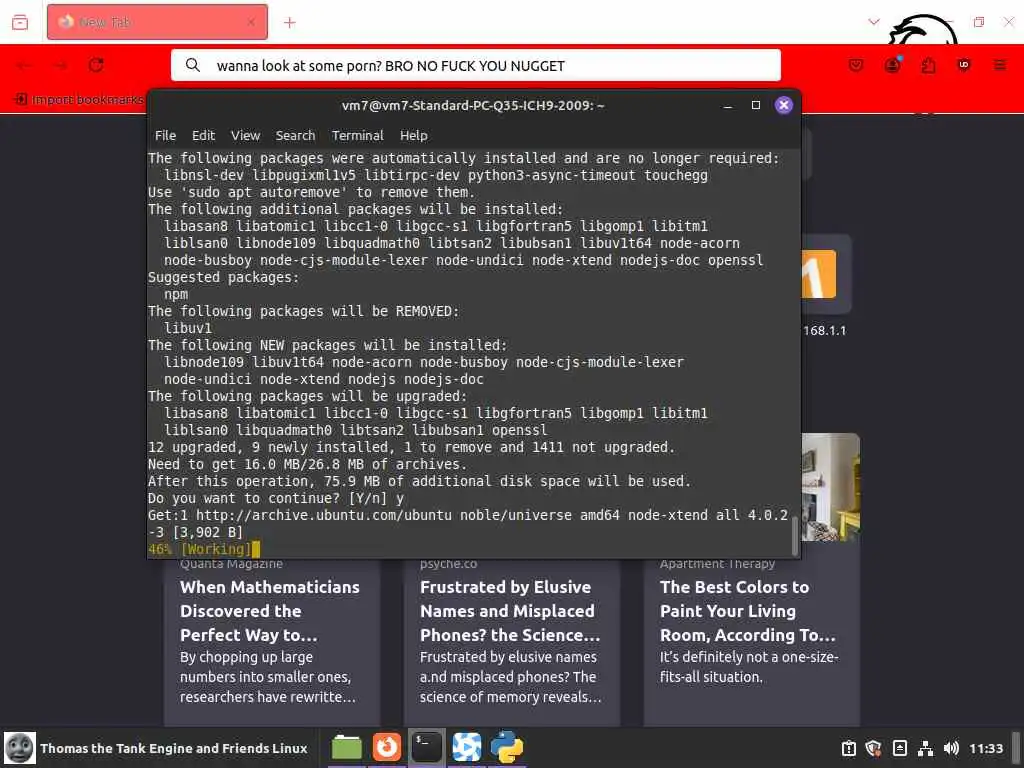Open Thomas the Tank Engine Linux menu
1024x768 pixels.
pos(155,748)
